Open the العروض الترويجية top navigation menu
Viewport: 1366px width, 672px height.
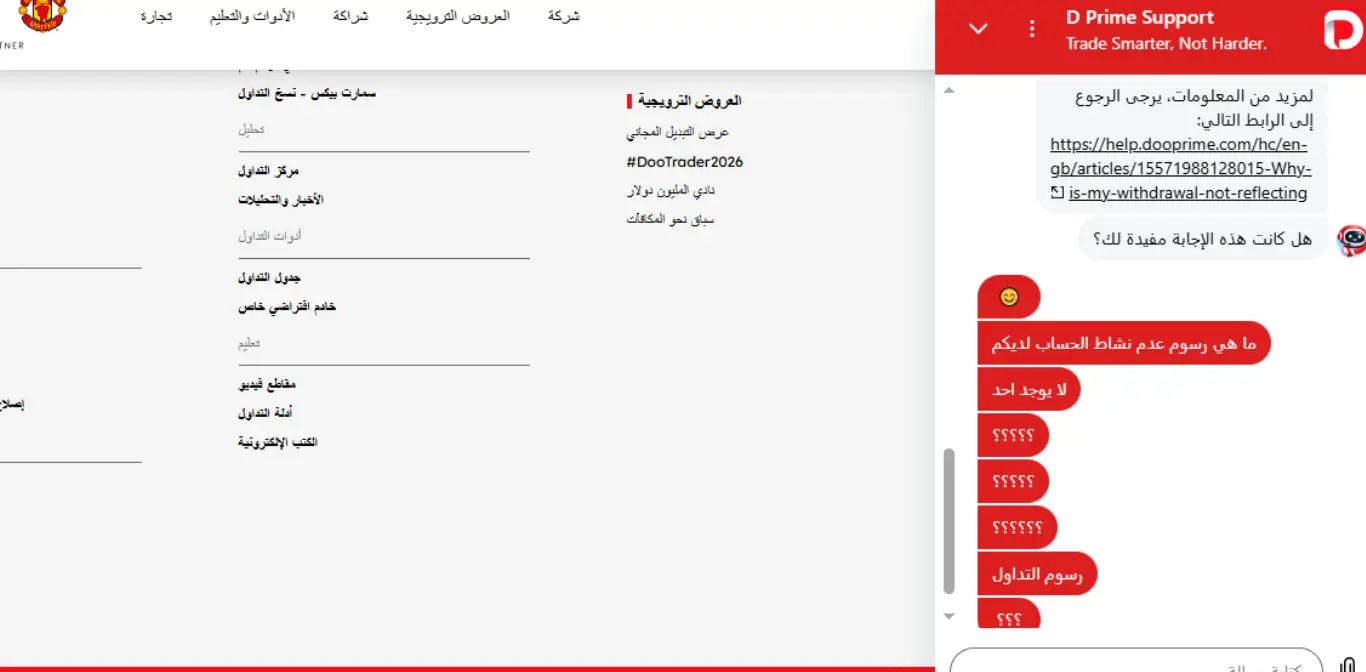coord(458,16)
